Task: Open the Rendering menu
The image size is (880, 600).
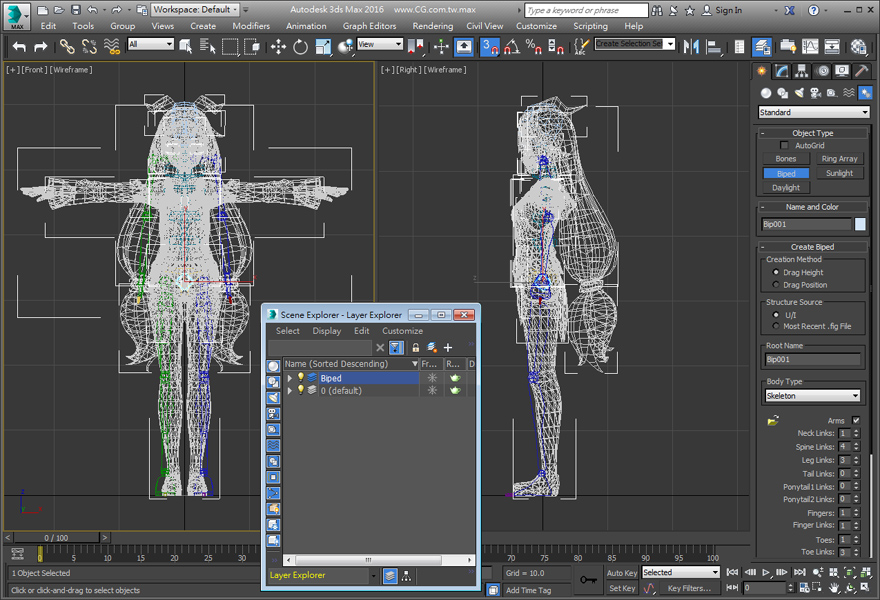Action: click(x=432, y=26)
